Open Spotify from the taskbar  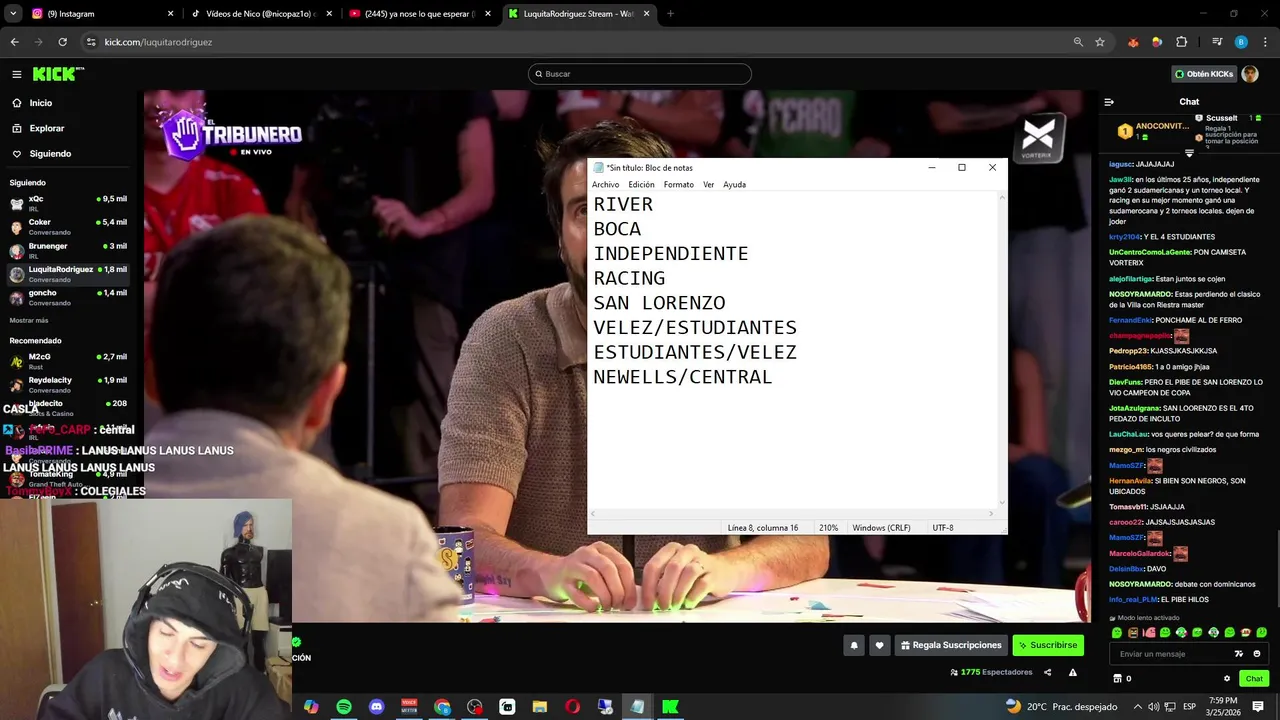click(x=344, y=707)
